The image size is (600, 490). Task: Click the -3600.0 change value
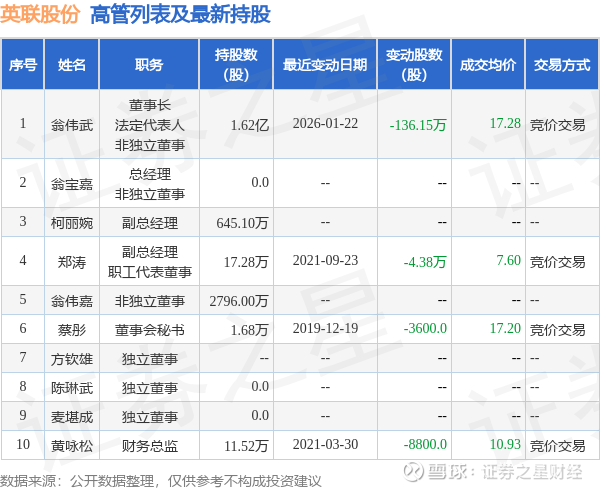(x=425, y=328)
